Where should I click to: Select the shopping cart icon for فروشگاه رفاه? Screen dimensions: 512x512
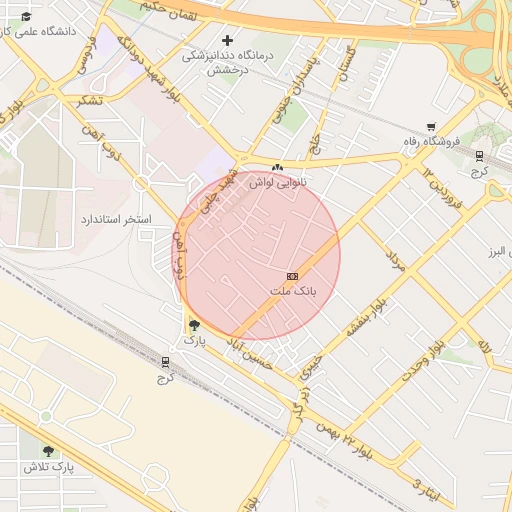[431, 127]
